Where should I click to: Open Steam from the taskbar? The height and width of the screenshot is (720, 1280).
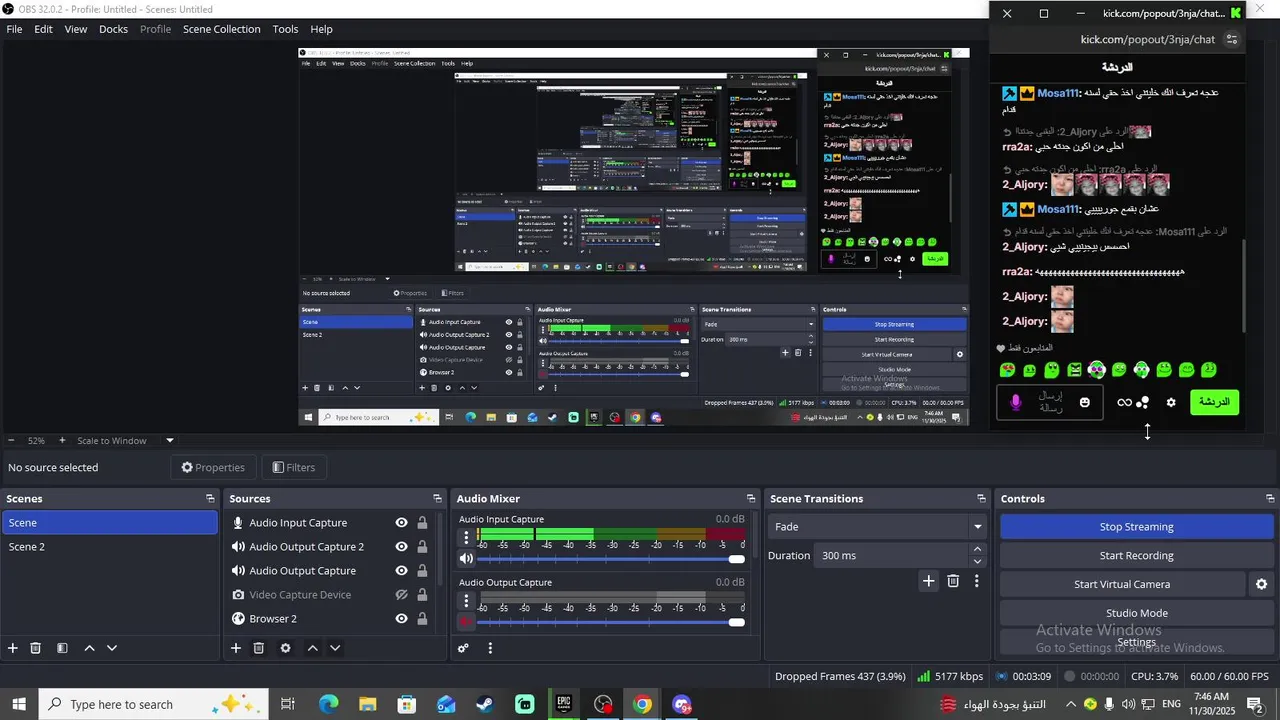[x=485, y=704]
